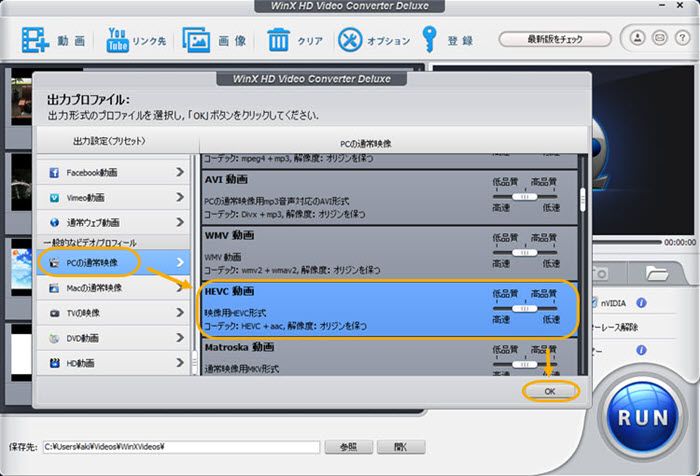
Task: Click the blue RUN button
Action: pyautogui.click(x=643, y=418)
